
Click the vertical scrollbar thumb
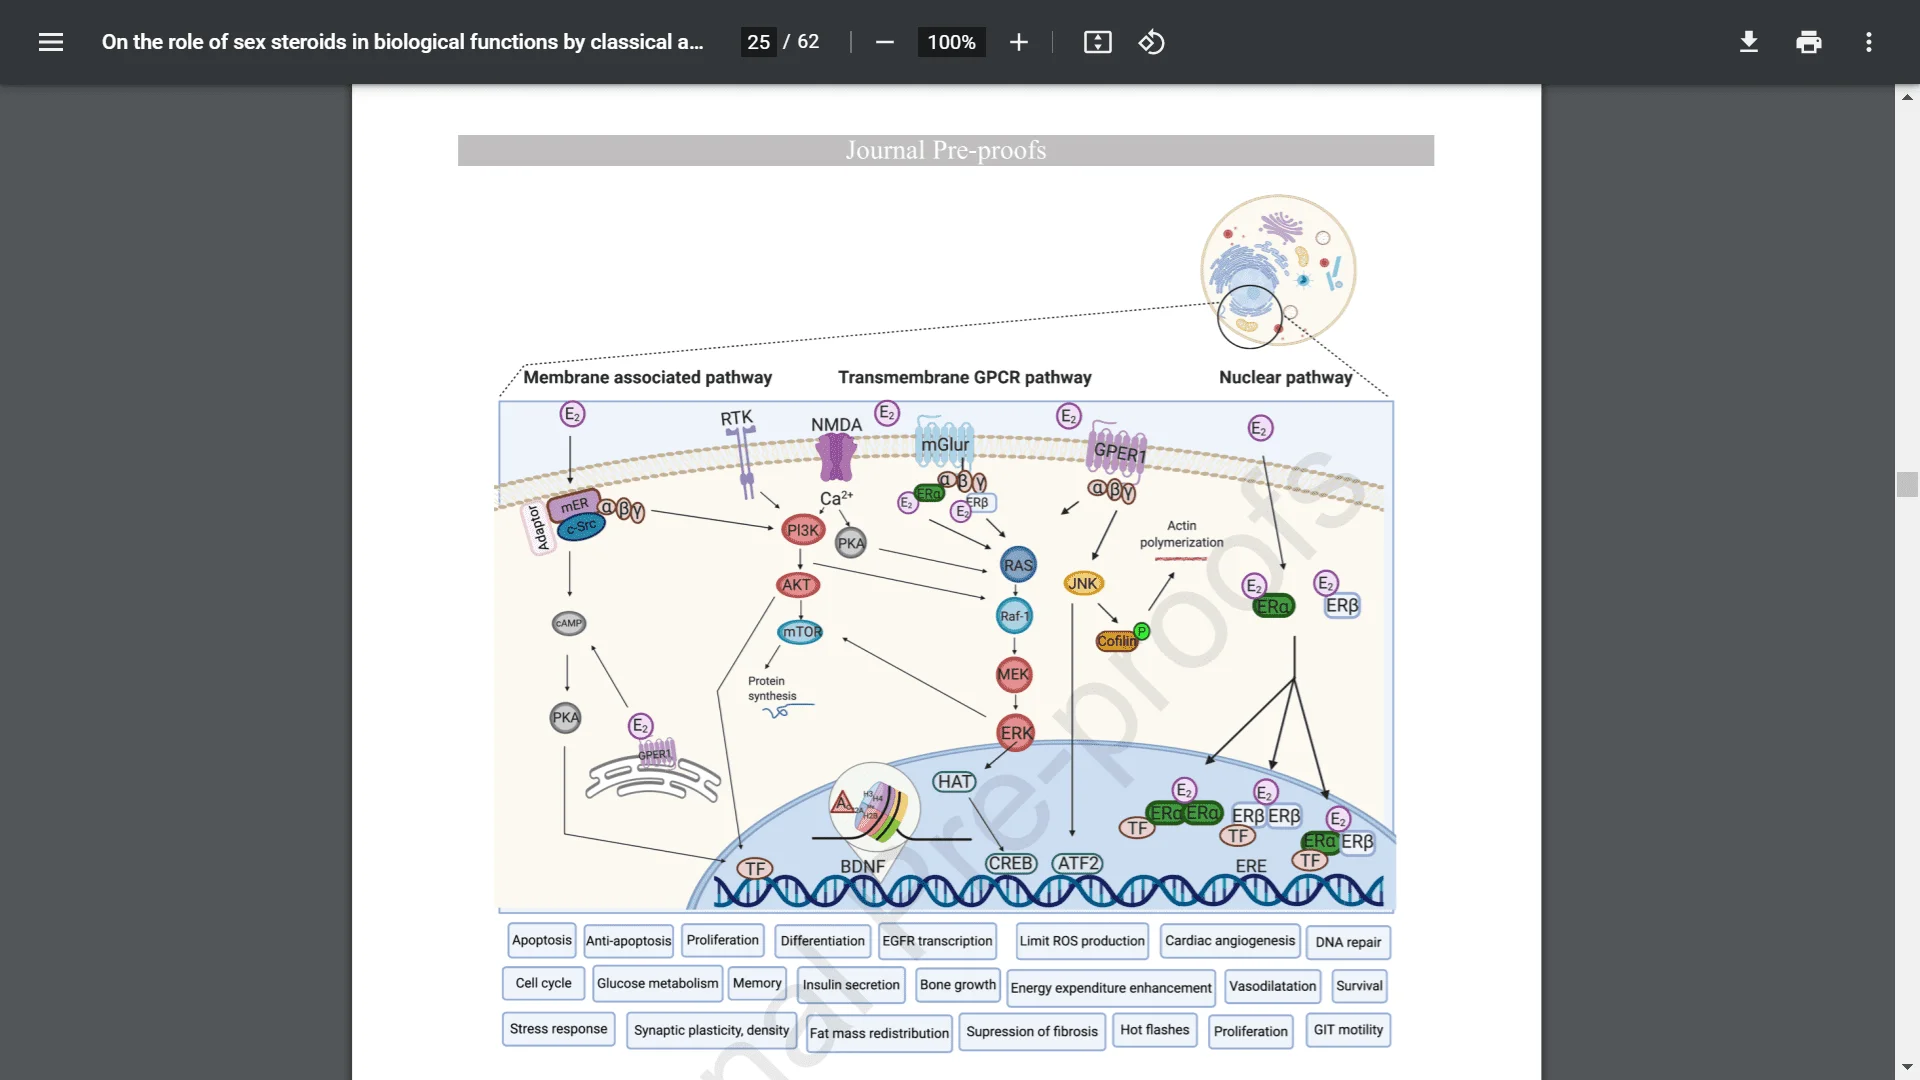1907,484
